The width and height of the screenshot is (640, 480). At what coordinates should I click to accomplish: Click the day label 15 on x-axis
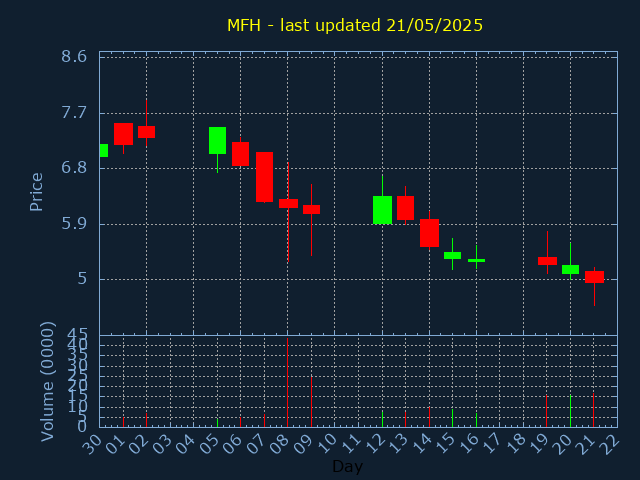pyautogui.click(x=446, y=444)
